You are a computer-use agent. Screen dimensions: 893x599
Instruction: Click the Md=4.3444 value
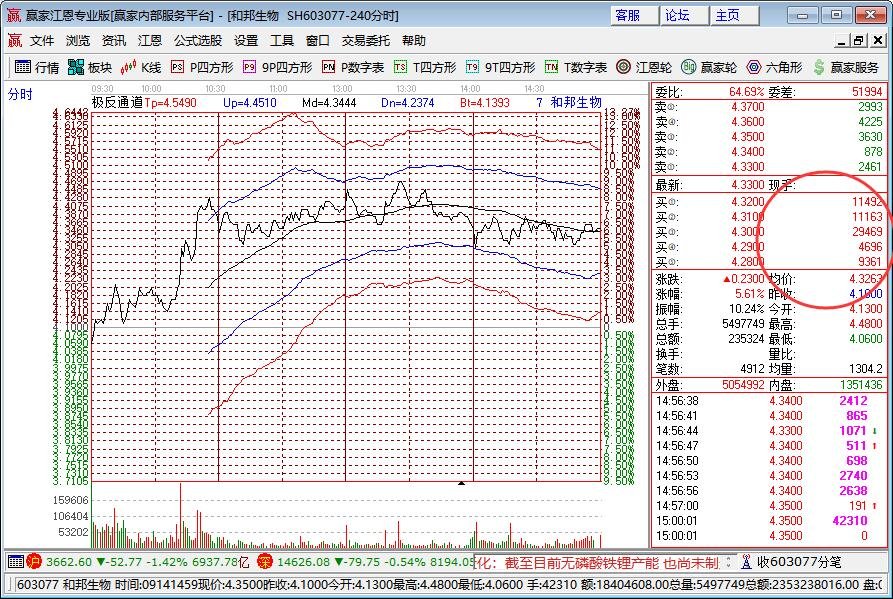coord(329,103)
